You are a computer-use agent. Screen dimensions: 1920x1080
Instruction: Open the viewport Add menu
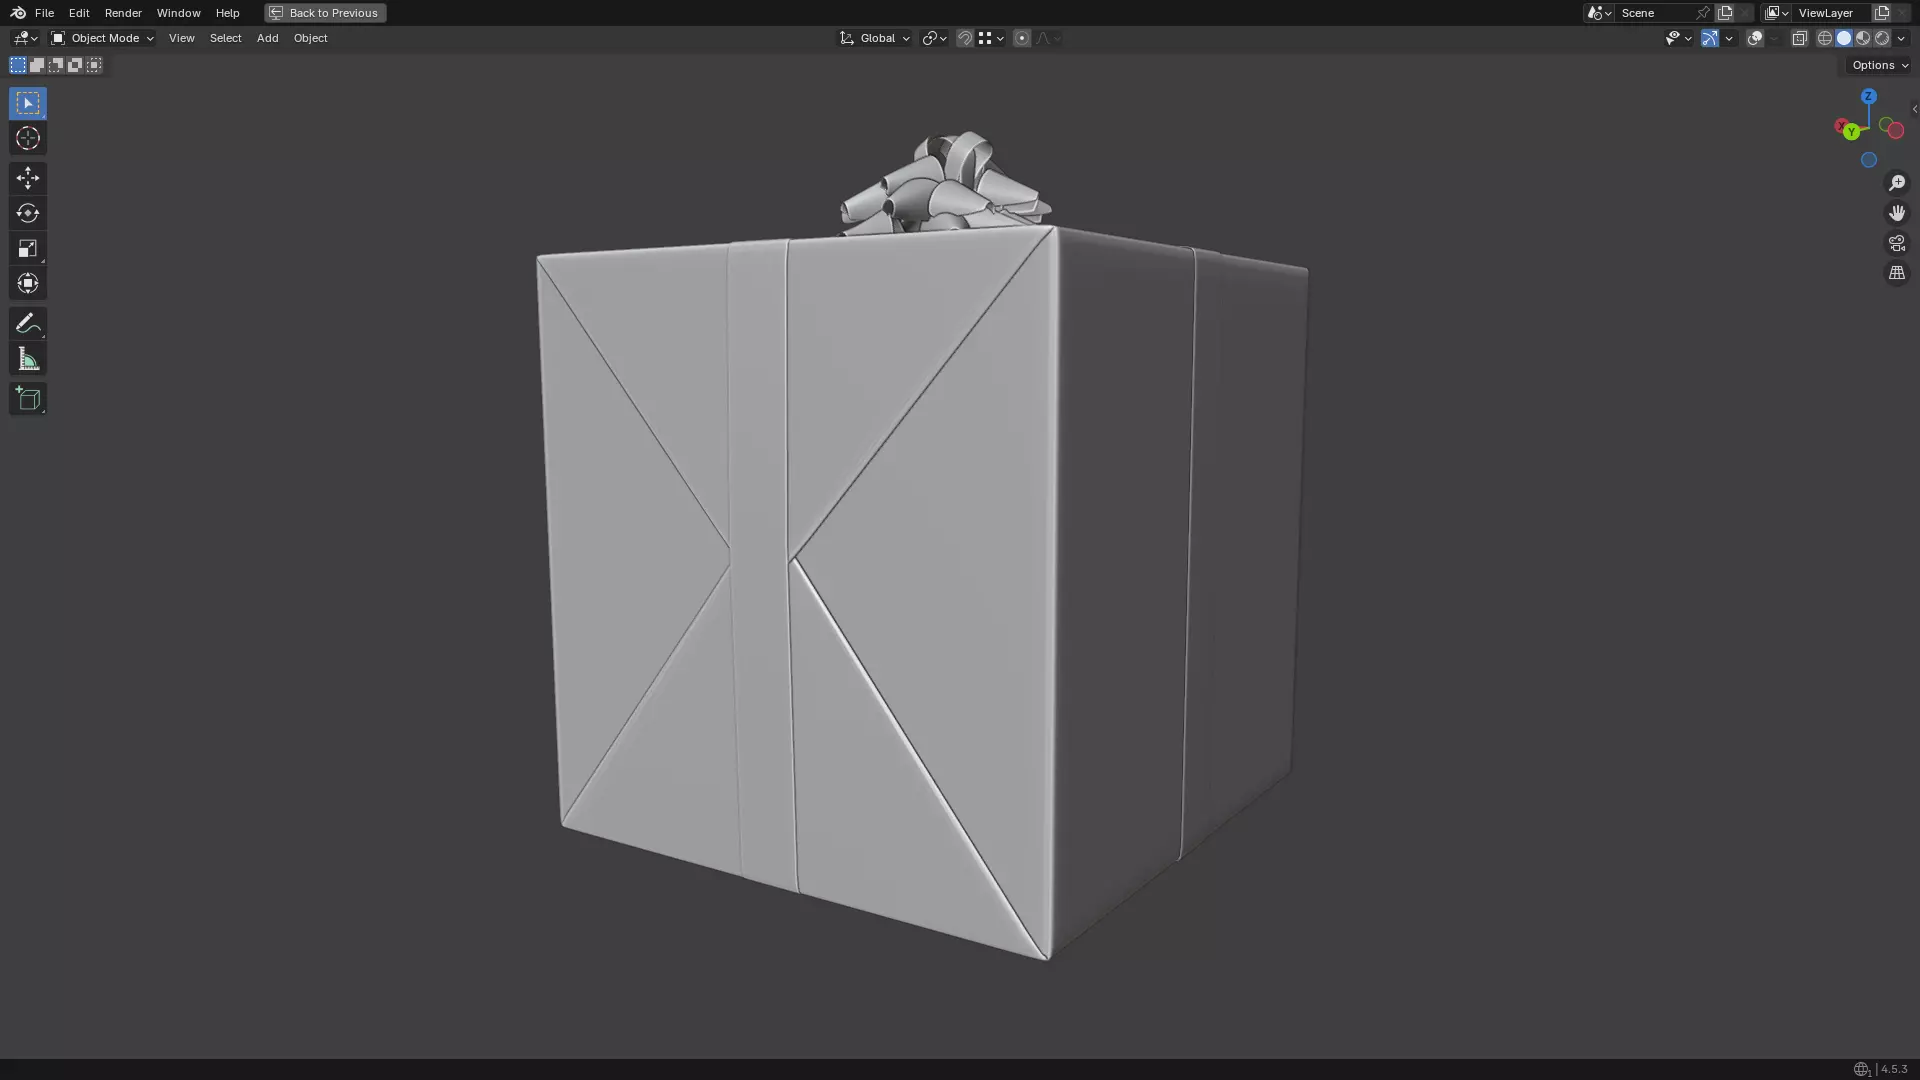267,38
